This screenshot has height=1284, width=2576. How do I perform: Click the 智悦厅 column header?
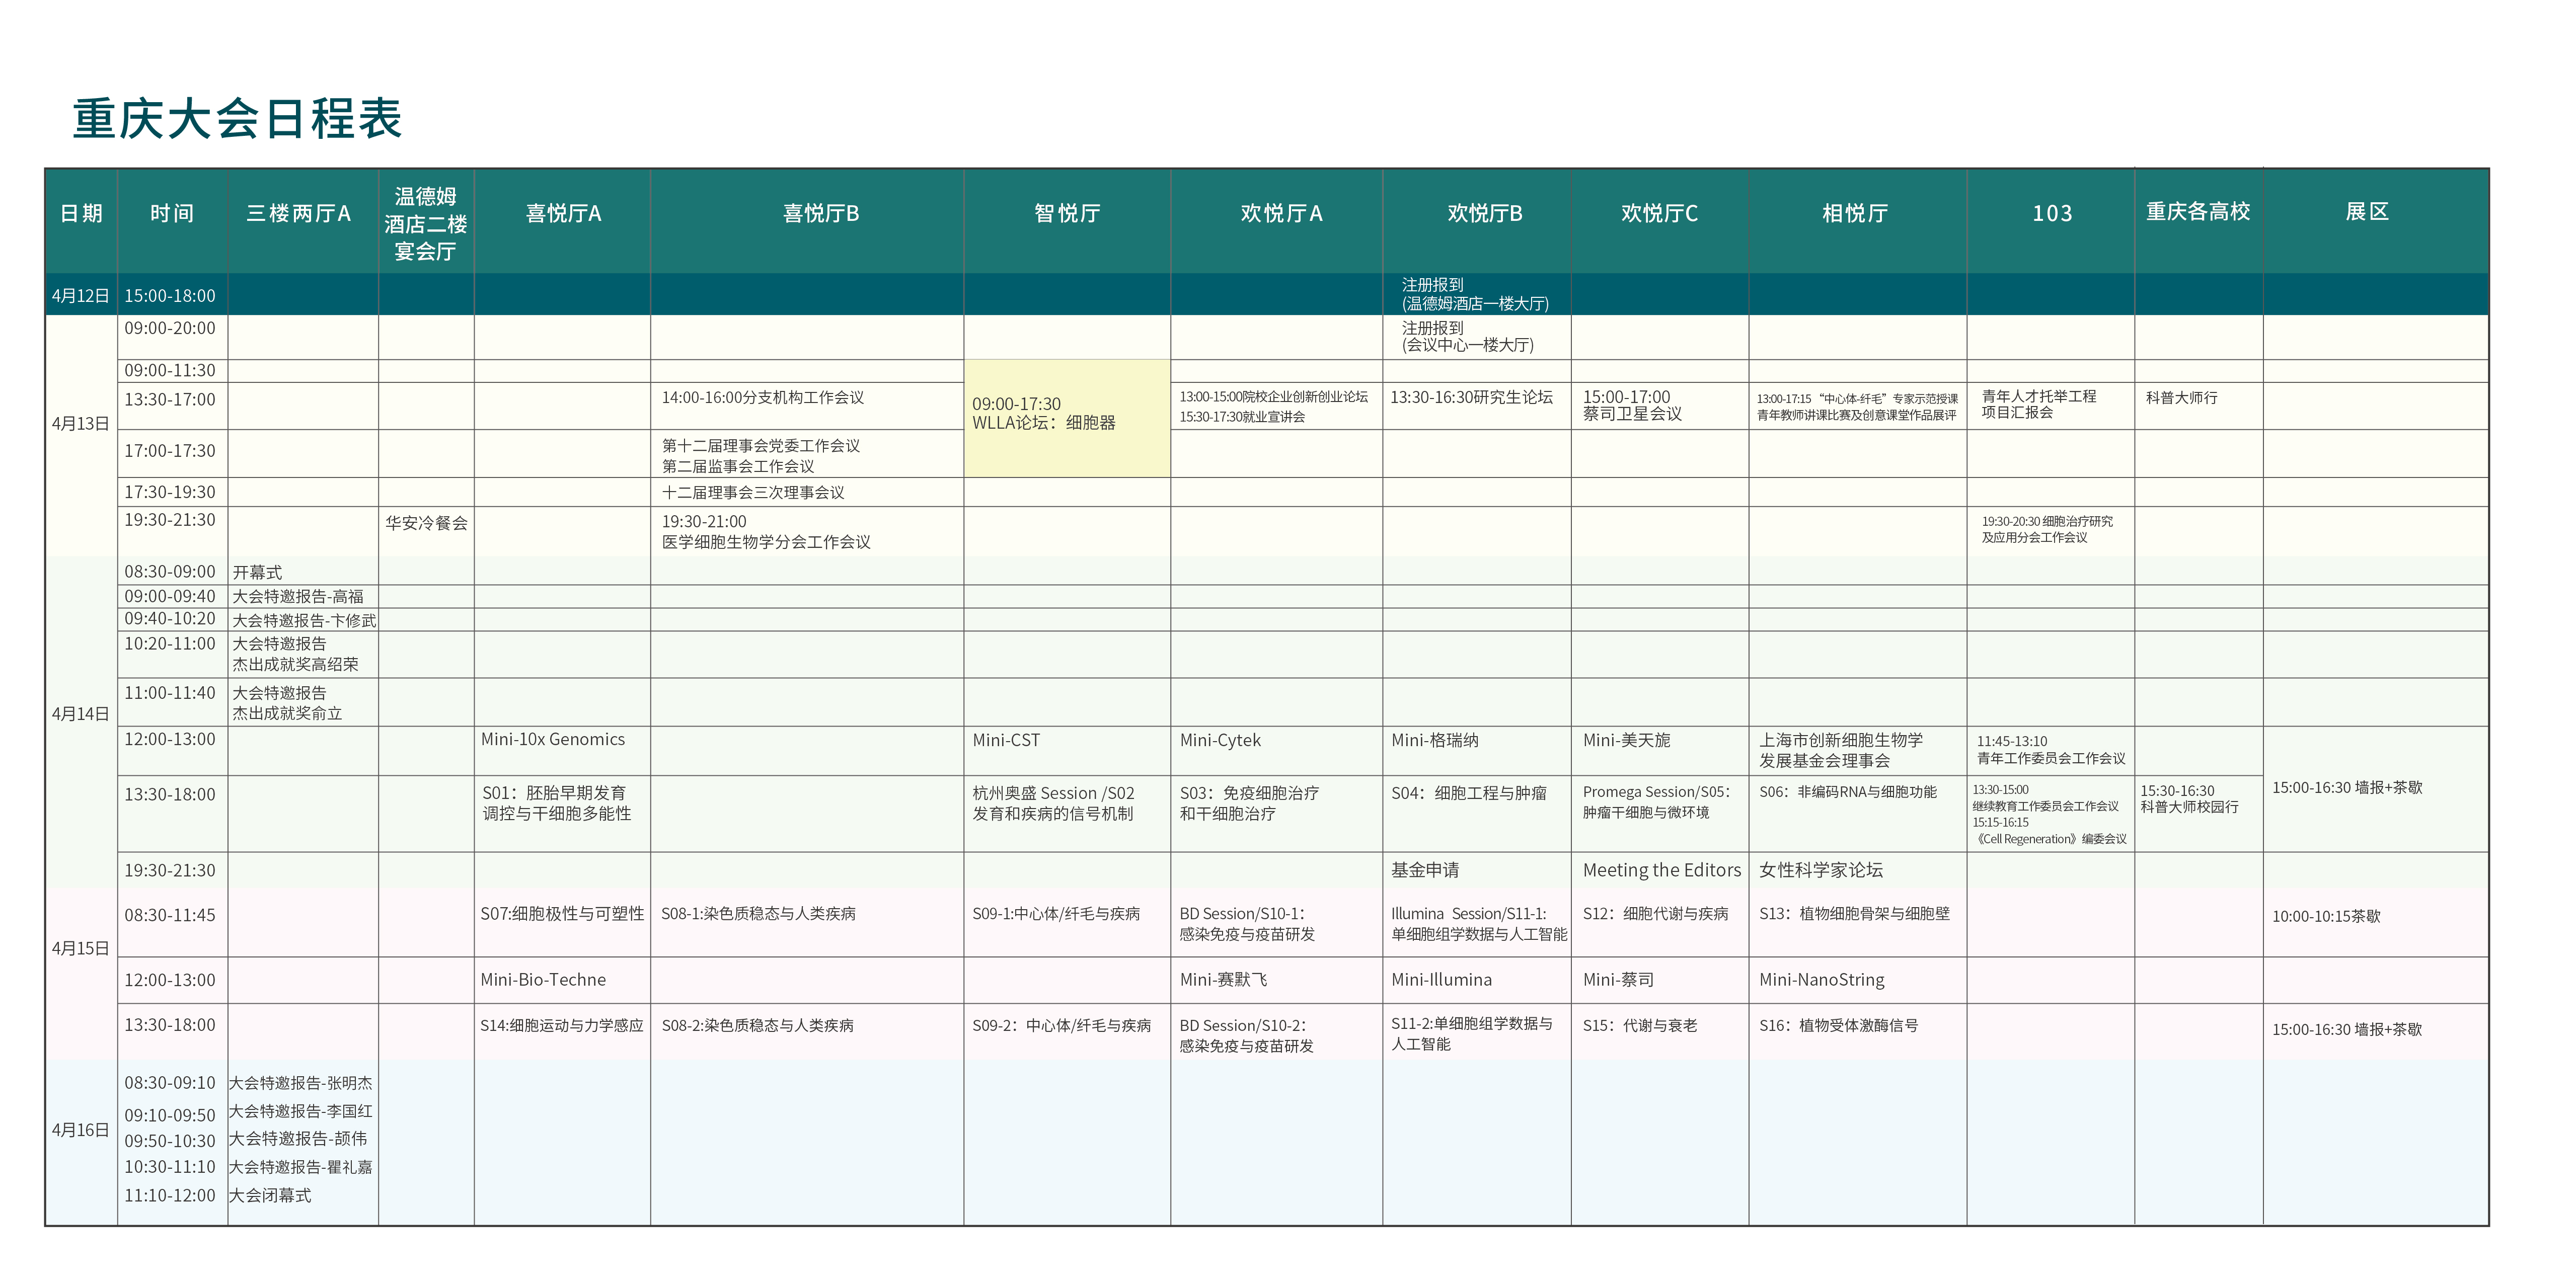click(1066, 213)
